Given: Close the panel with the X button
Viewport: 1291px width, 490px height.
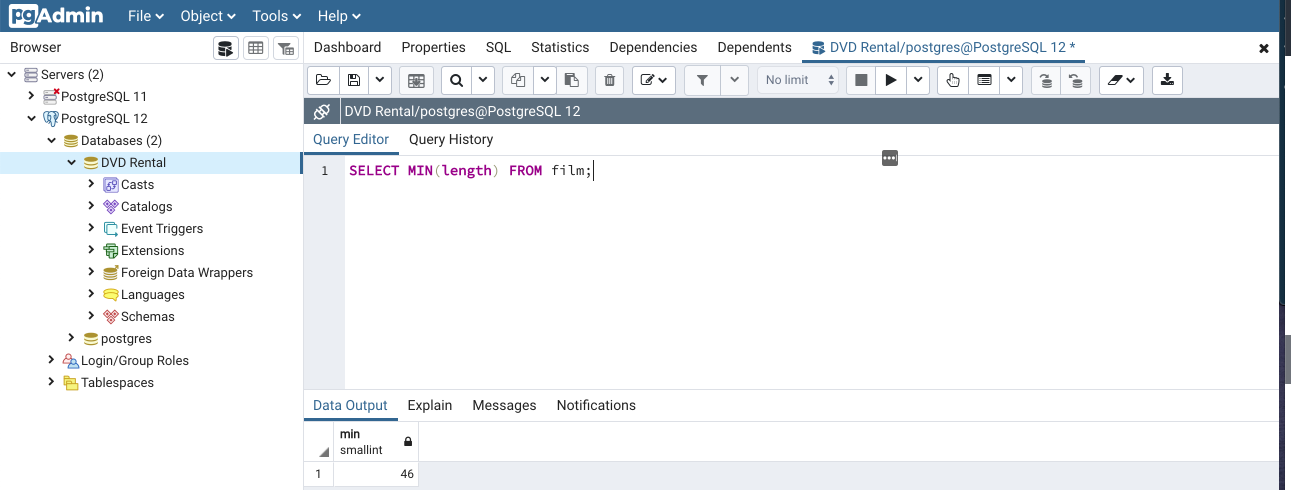Looking at the screenshot, I should tap(1264, 48).
